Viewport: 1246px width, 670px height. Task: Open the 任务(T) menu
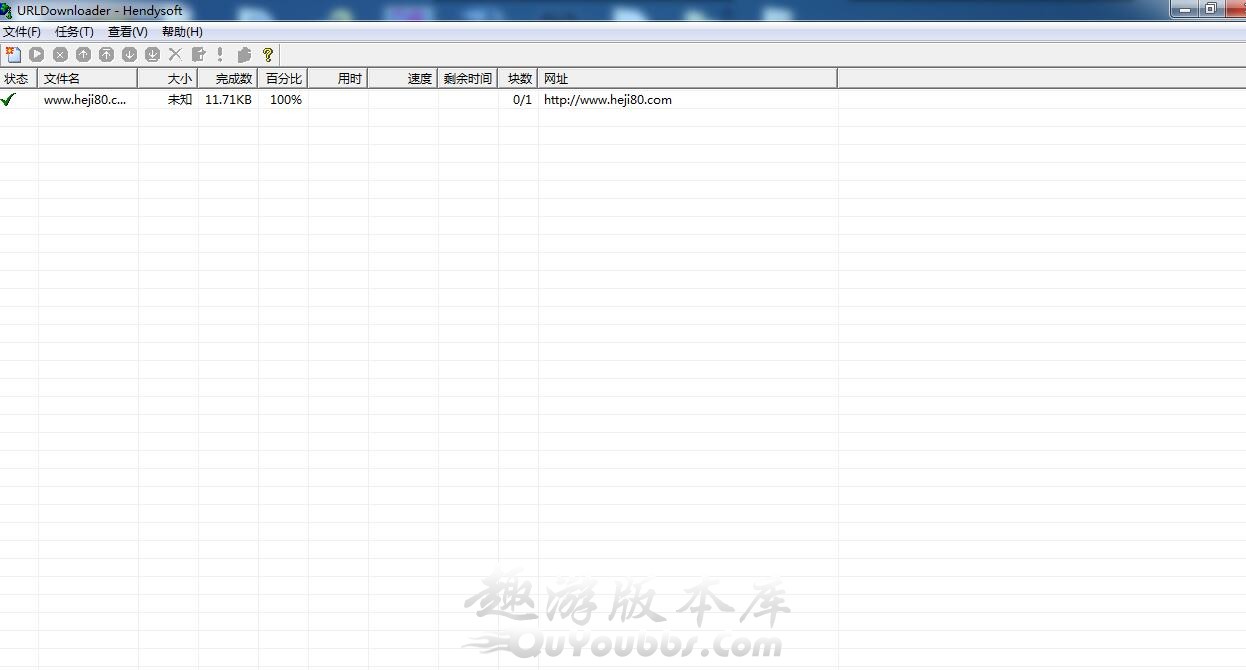click(x=74, y=32)
